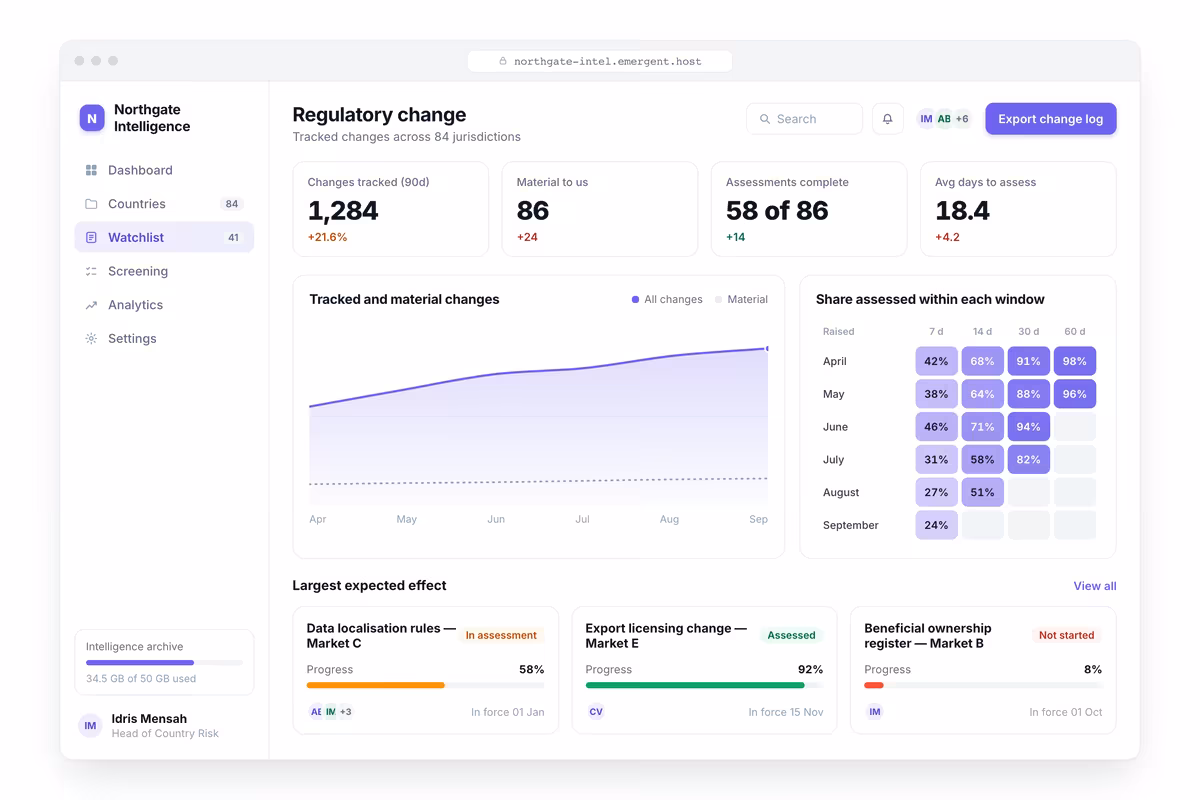Click the Settings gear icon
This screenshot has height=800, width=1200.
tap(91, 339)
